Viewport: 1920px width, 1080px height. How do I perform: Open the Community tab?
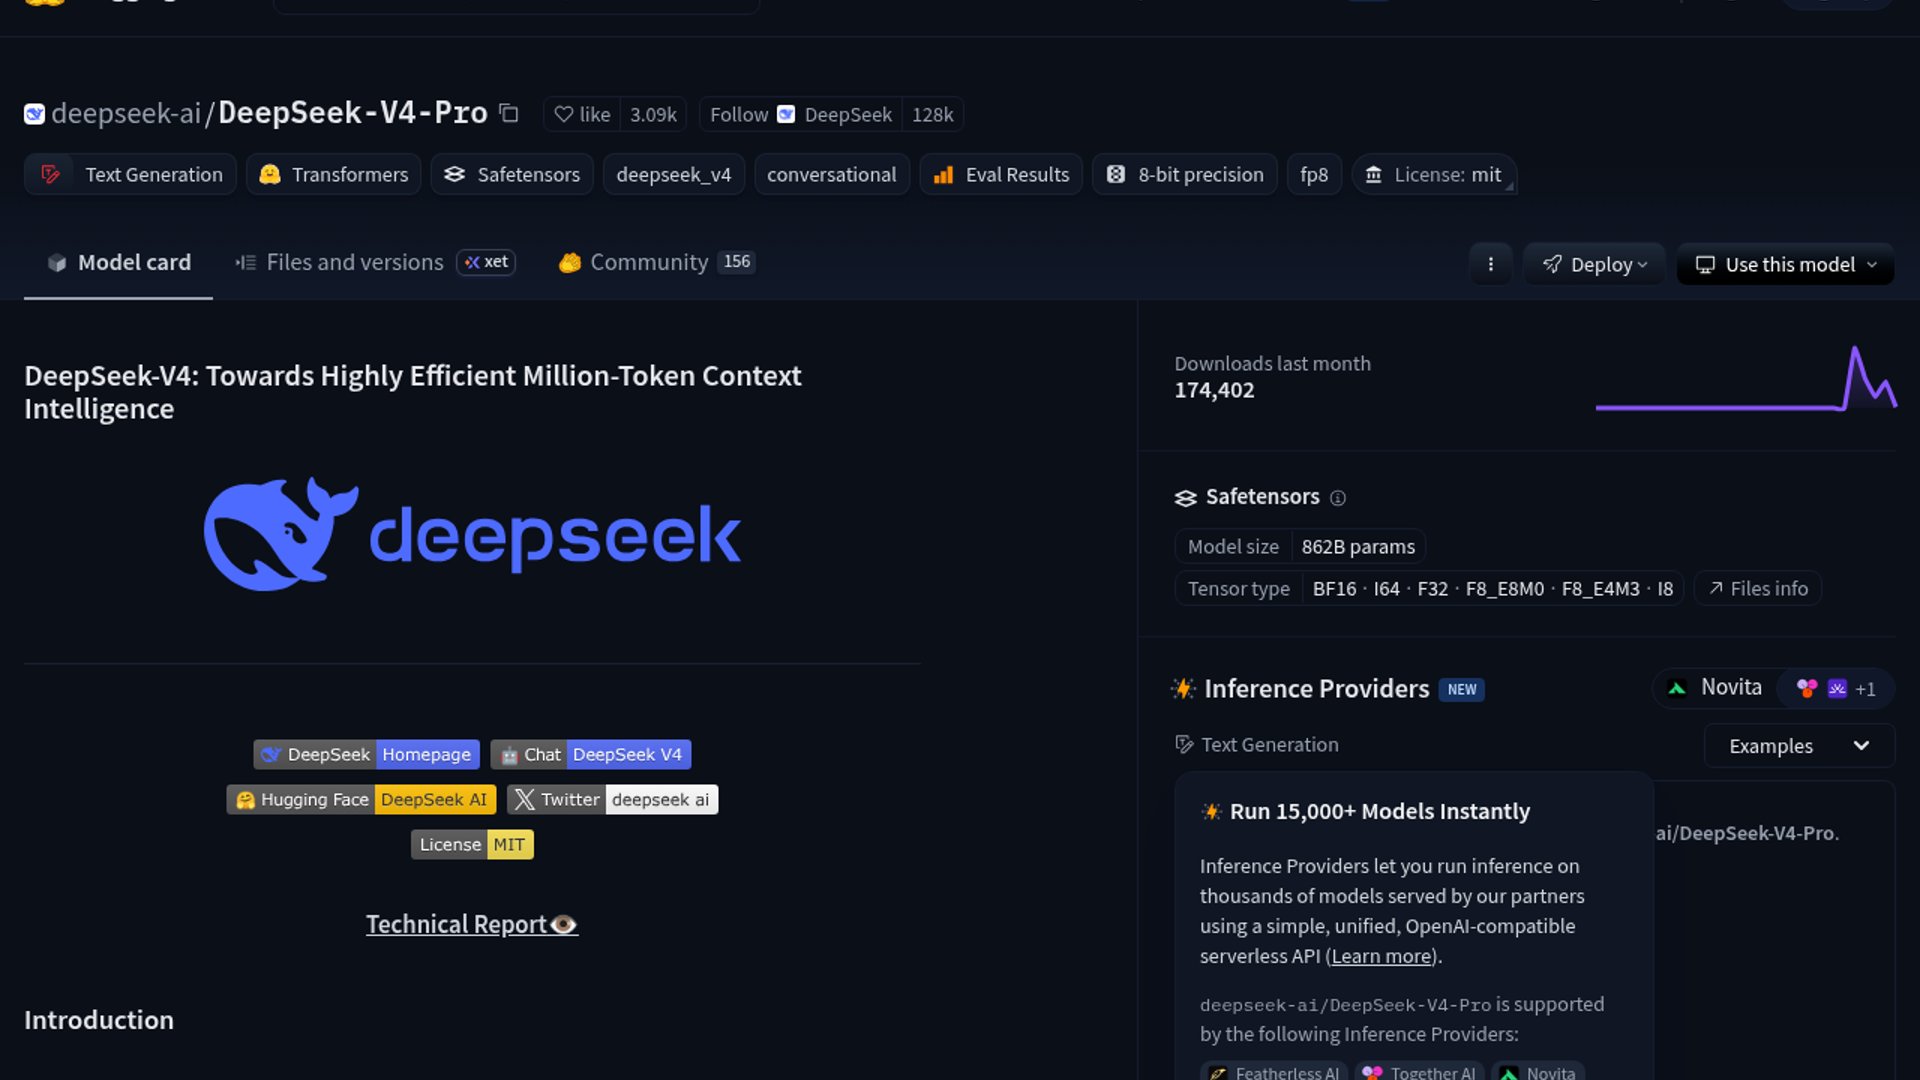tap(648, 262)
